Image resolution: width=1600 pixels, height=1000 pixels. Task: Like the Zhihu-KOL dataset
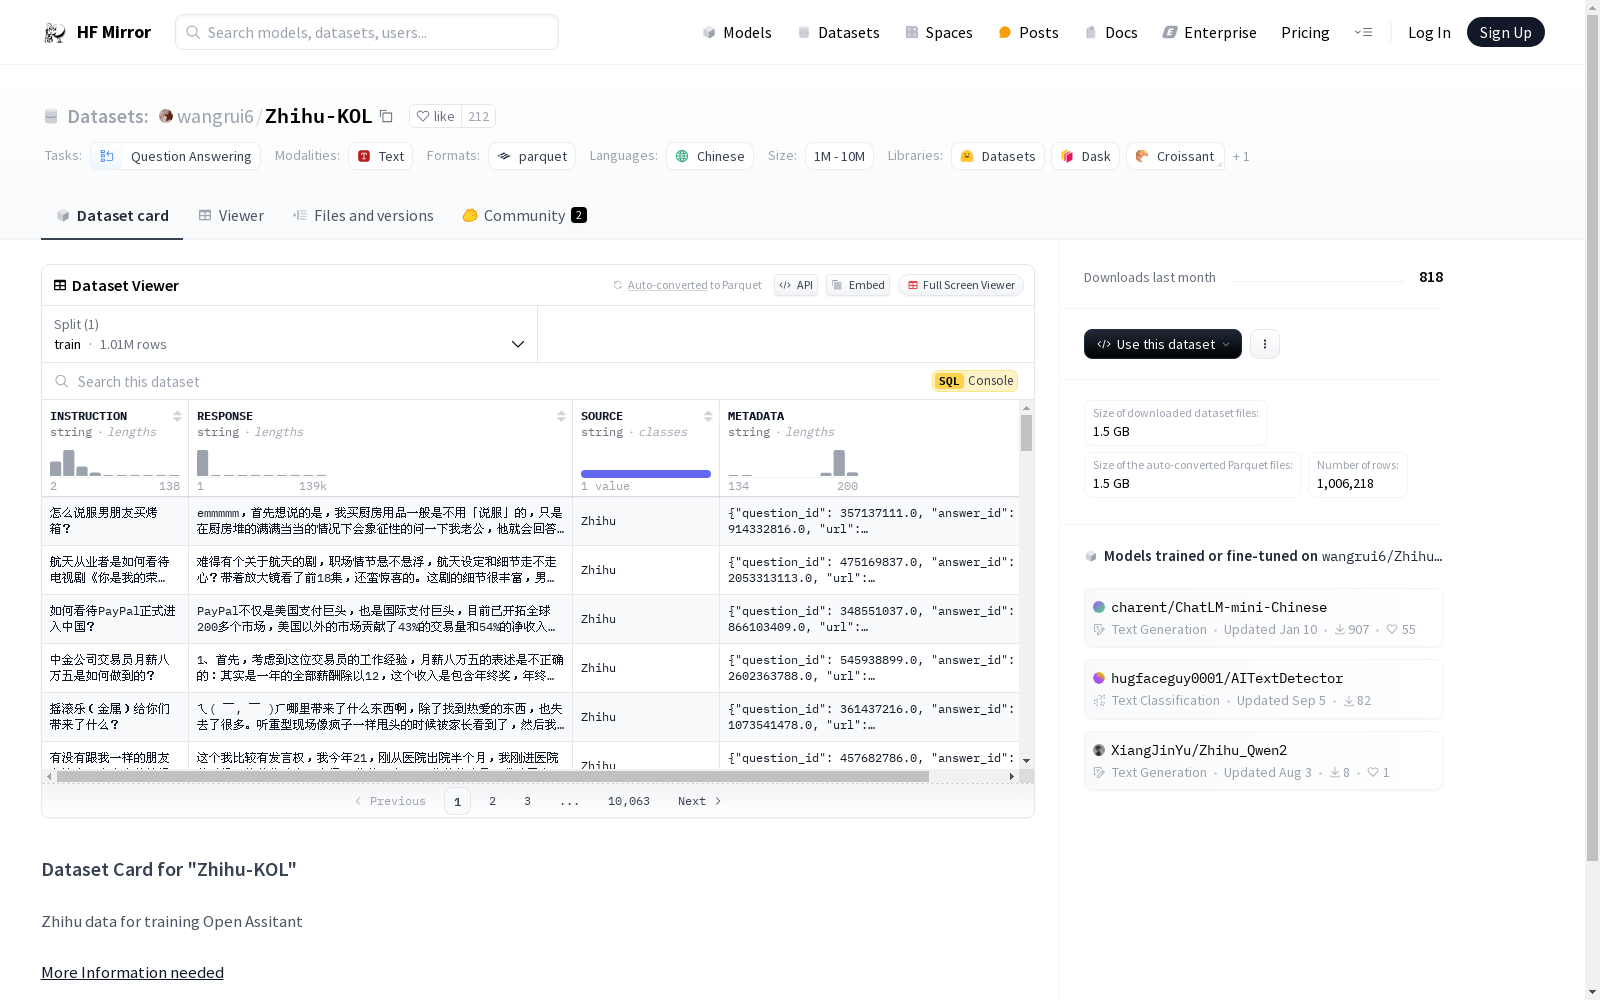[x=435, y=116]
